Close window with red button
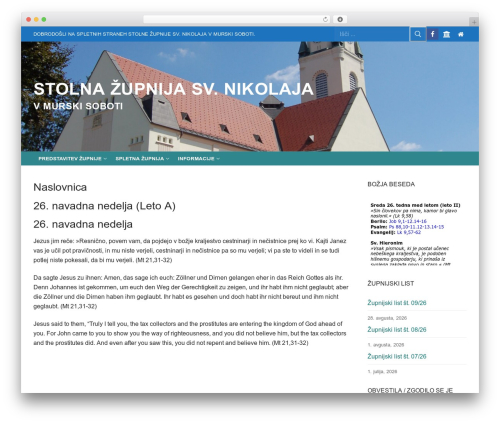 click(x=29, y=19)
